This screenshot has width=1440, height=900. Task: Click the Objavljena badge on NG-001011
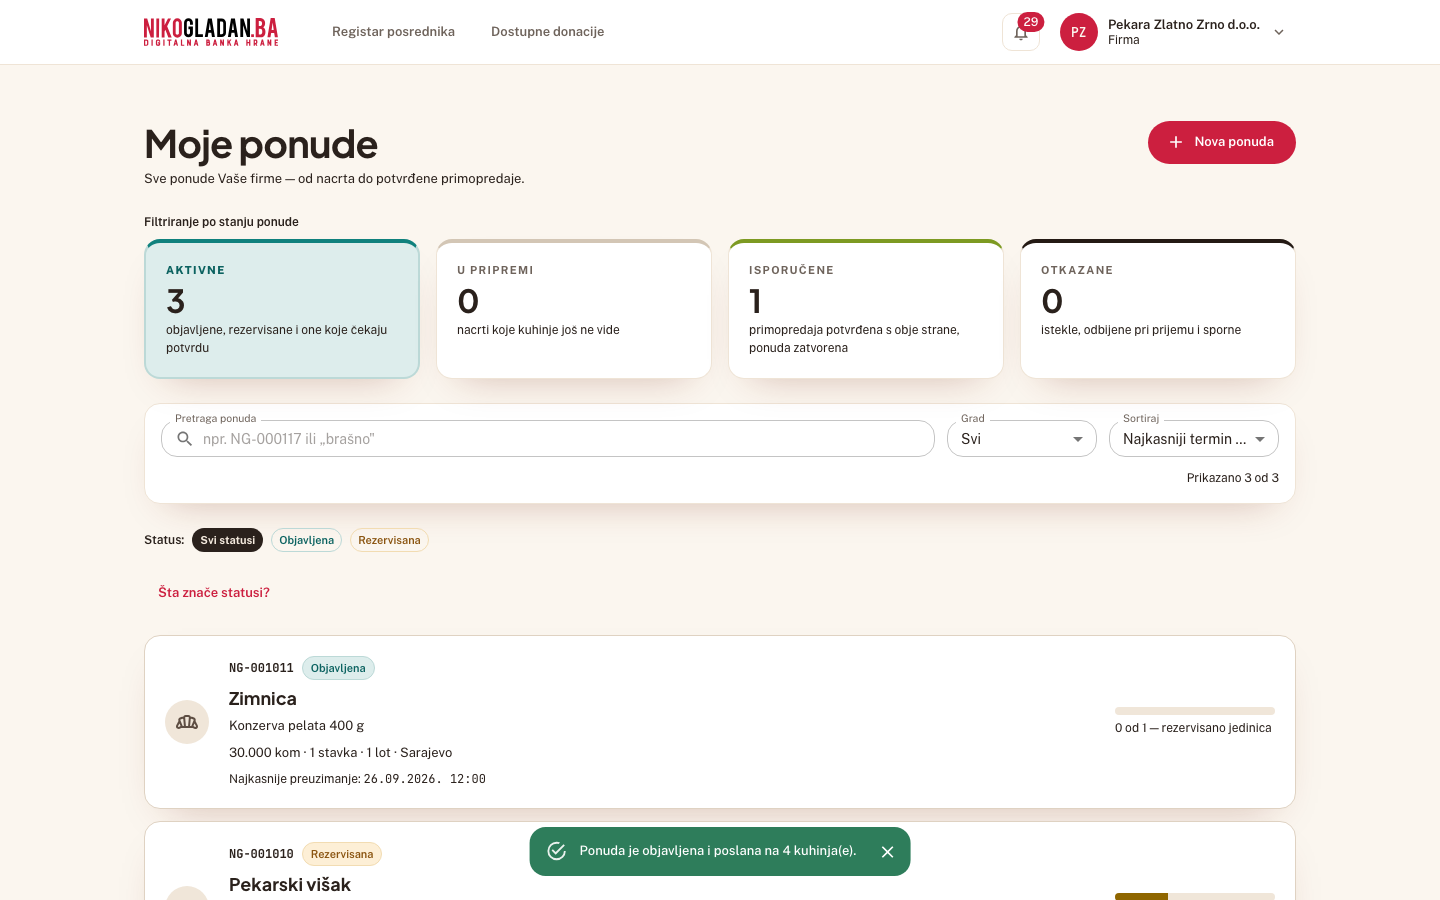338,668
